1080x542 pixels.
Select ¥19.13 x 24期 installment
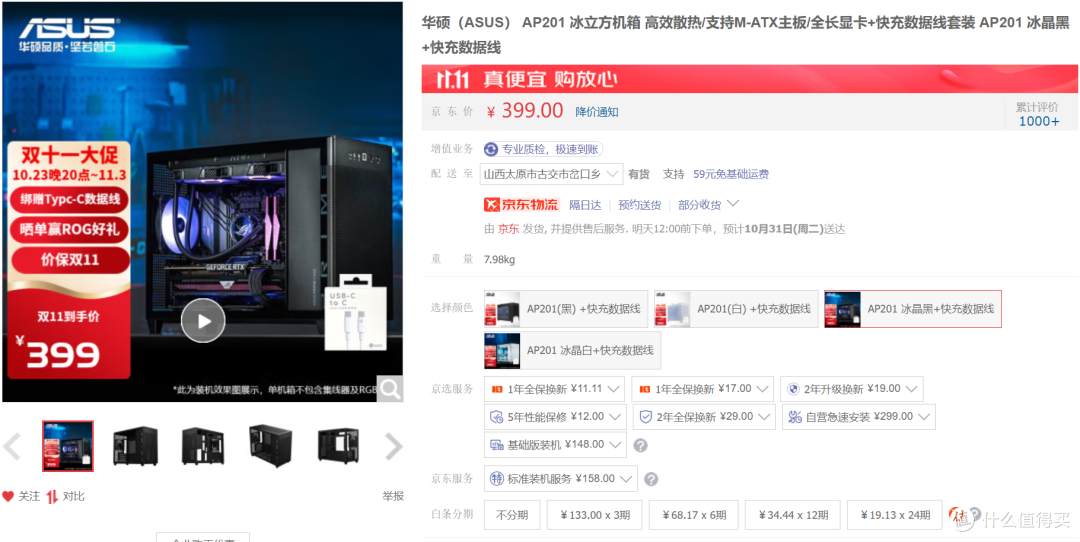pyautogui.click(x=895, y=514)
